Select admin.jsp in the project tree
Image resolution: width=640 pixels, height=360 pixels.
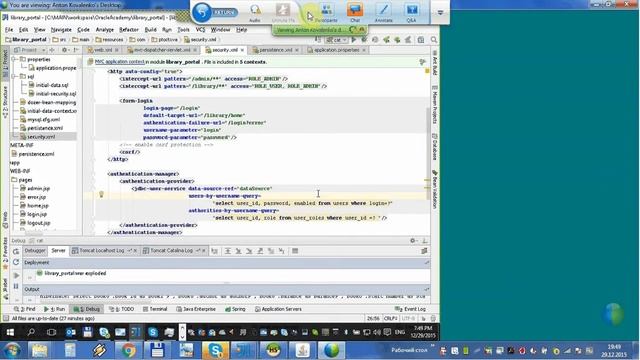[38, 189]
